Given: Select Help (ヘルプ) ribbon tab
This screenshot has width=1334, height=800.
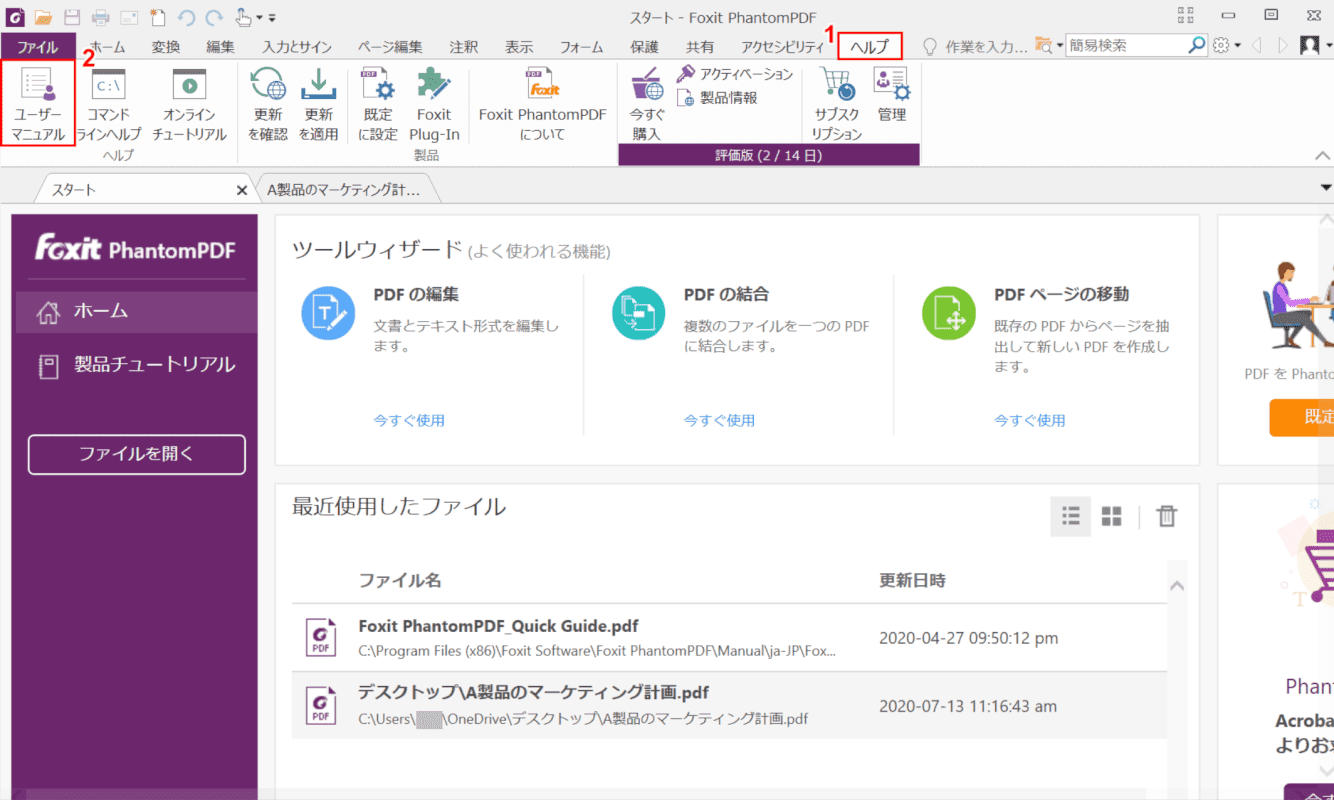Looking at the screenshot, I should [x=869, y=46].
